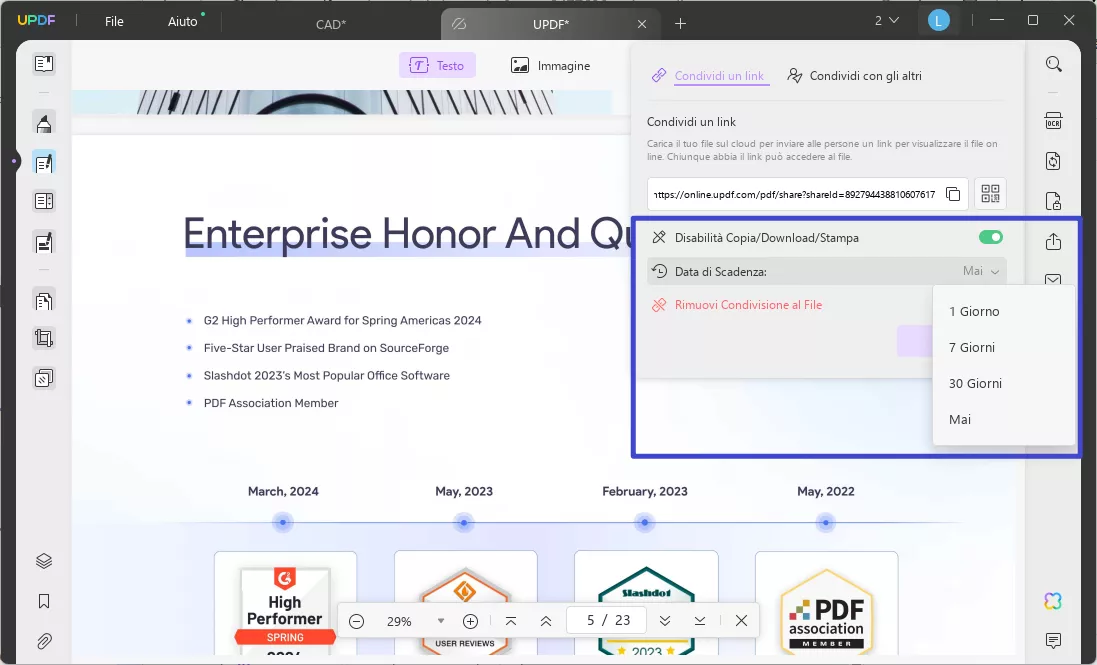Copy the share link with copy icon
This screenshot has height=665, width=1097.
click(953, 194)
